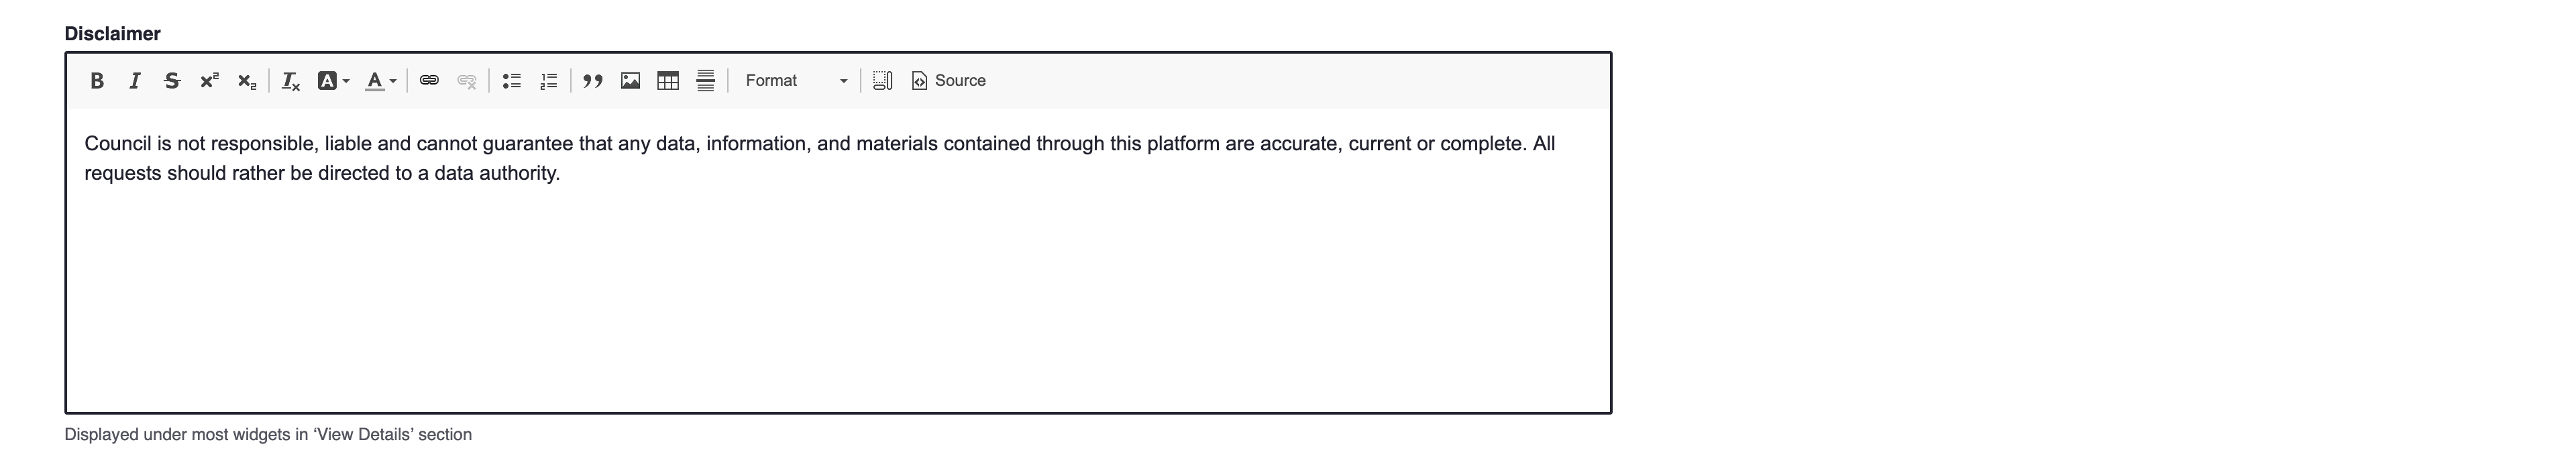The width and height of the screenshot is (2576, 475).
Task: Apply block quote formatting
Action: (593, 81)
